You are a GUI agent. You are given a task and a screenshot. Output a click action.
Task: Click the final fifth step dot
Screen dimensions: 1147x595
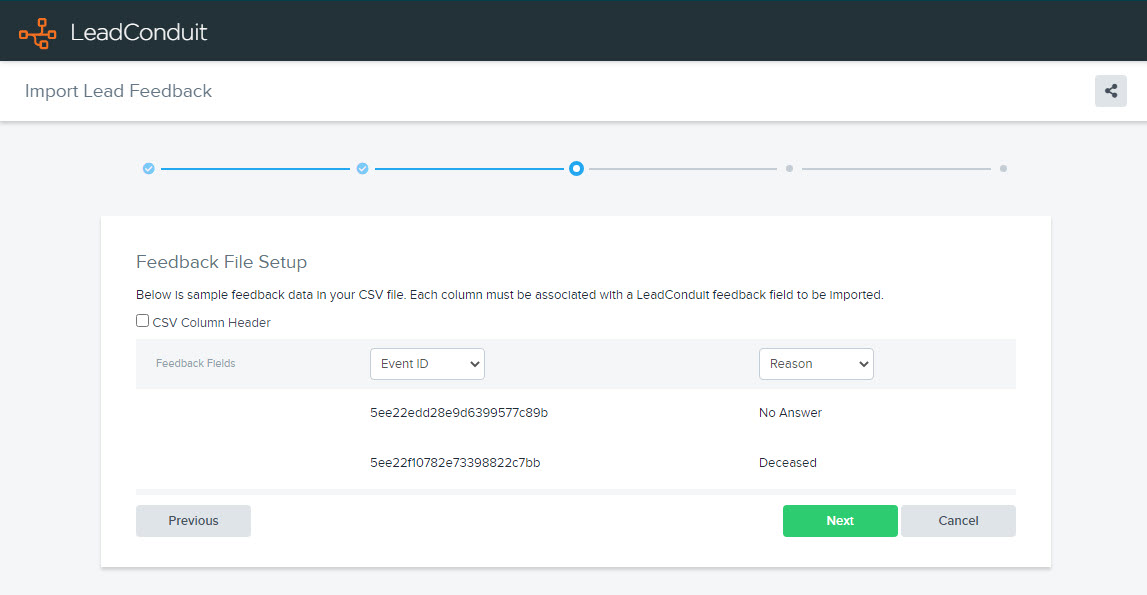pos(1003,169)
